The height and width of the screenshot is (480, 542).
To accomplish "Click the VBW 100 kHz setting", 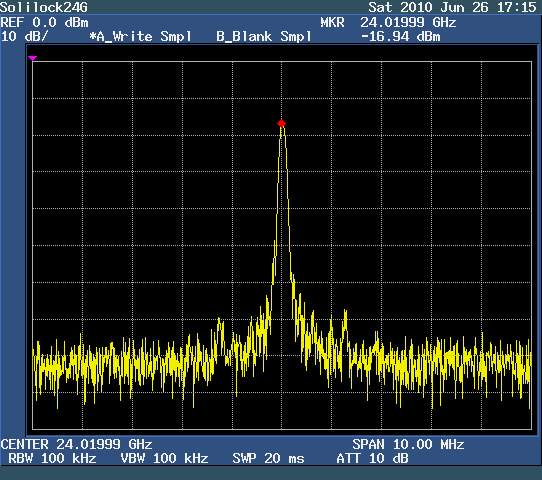I will click(x=165, y=459).
